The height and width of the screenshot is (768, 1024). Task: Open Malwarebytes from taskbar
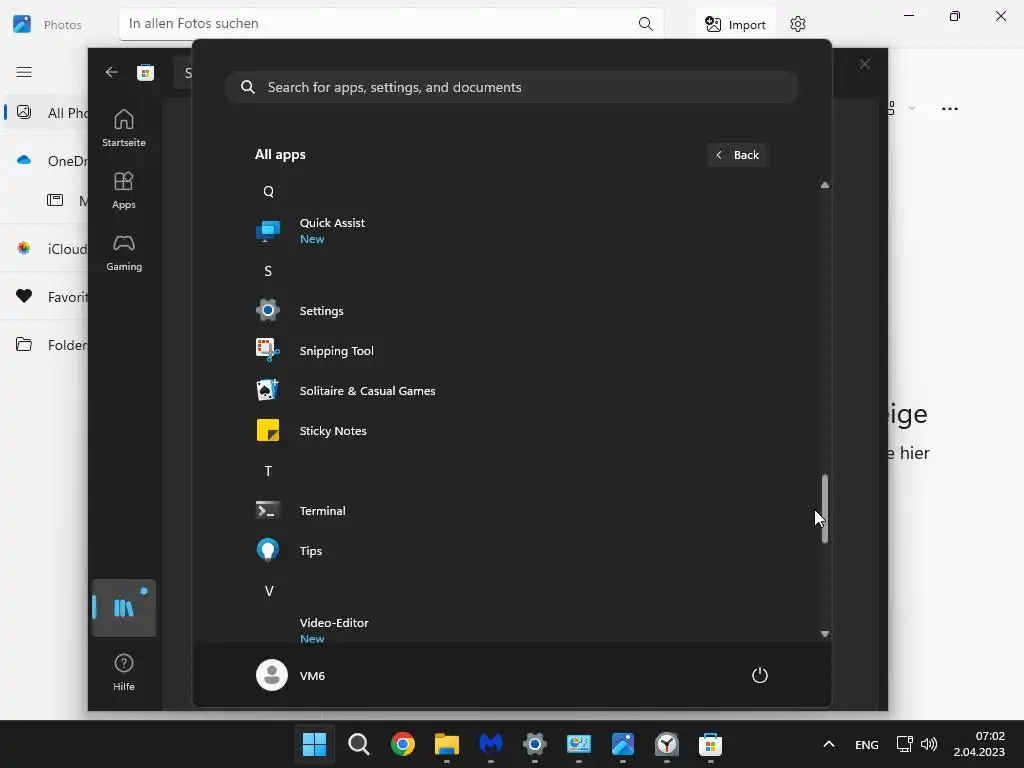pyautogui.click(x=491, y=744)
